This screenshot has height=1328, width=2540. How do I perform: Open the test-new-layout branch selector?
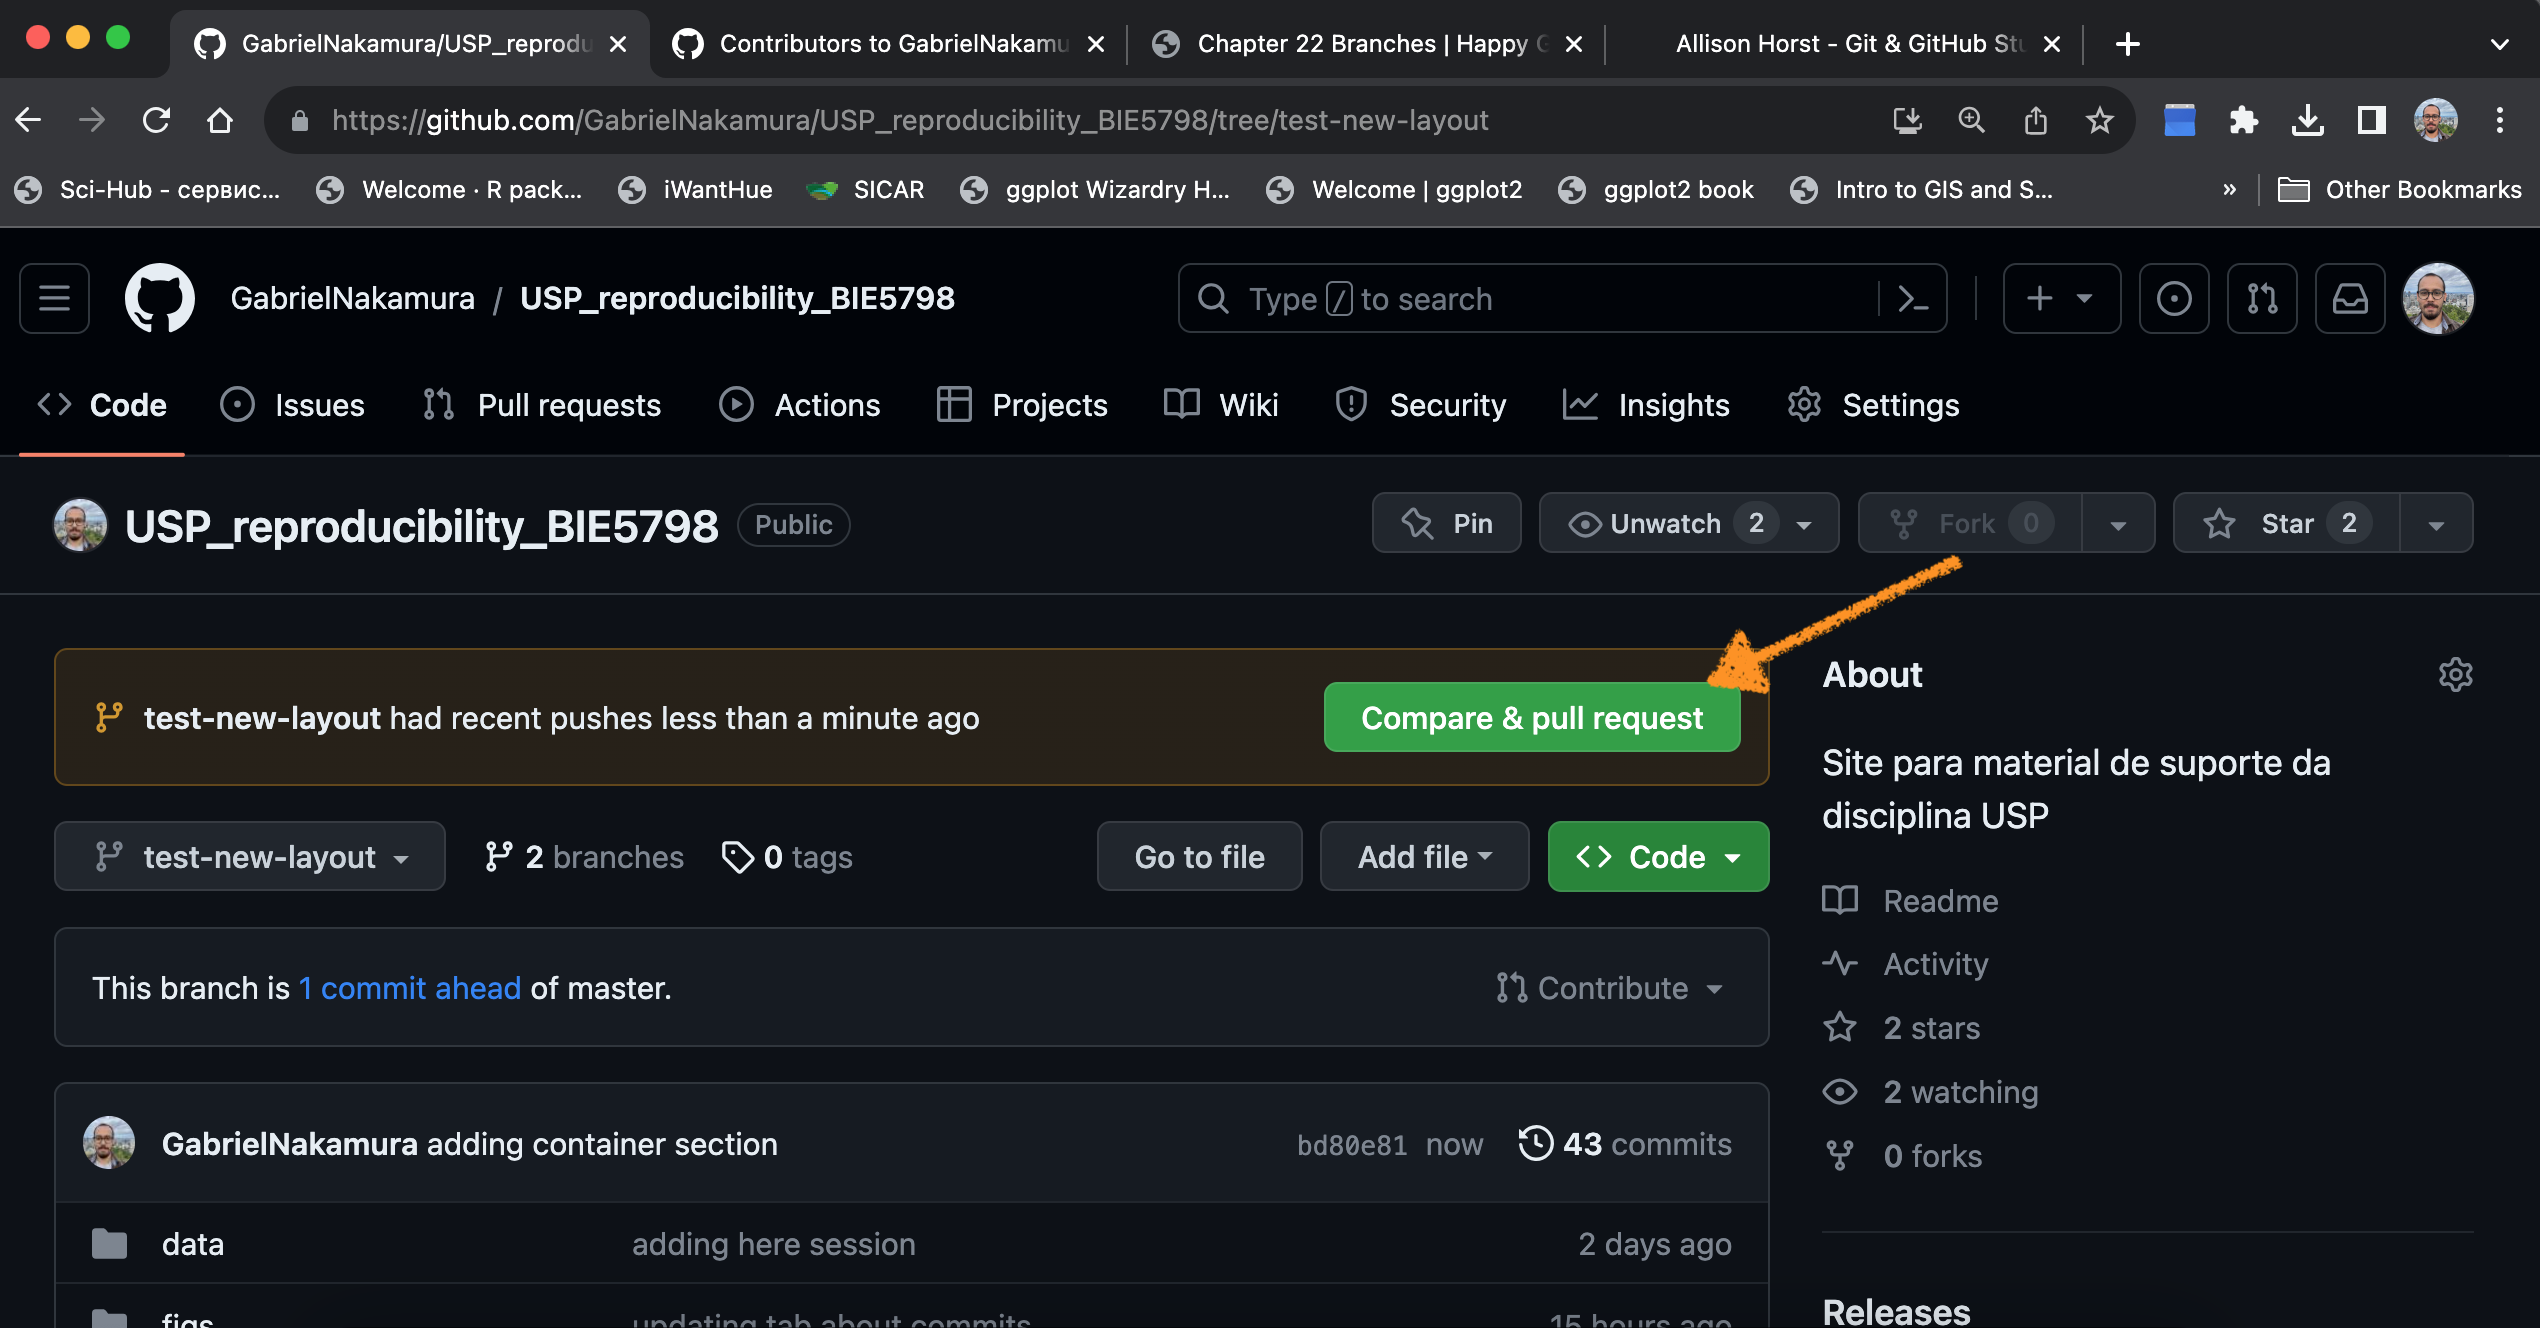pyautogui.click(x=250, y=856)
